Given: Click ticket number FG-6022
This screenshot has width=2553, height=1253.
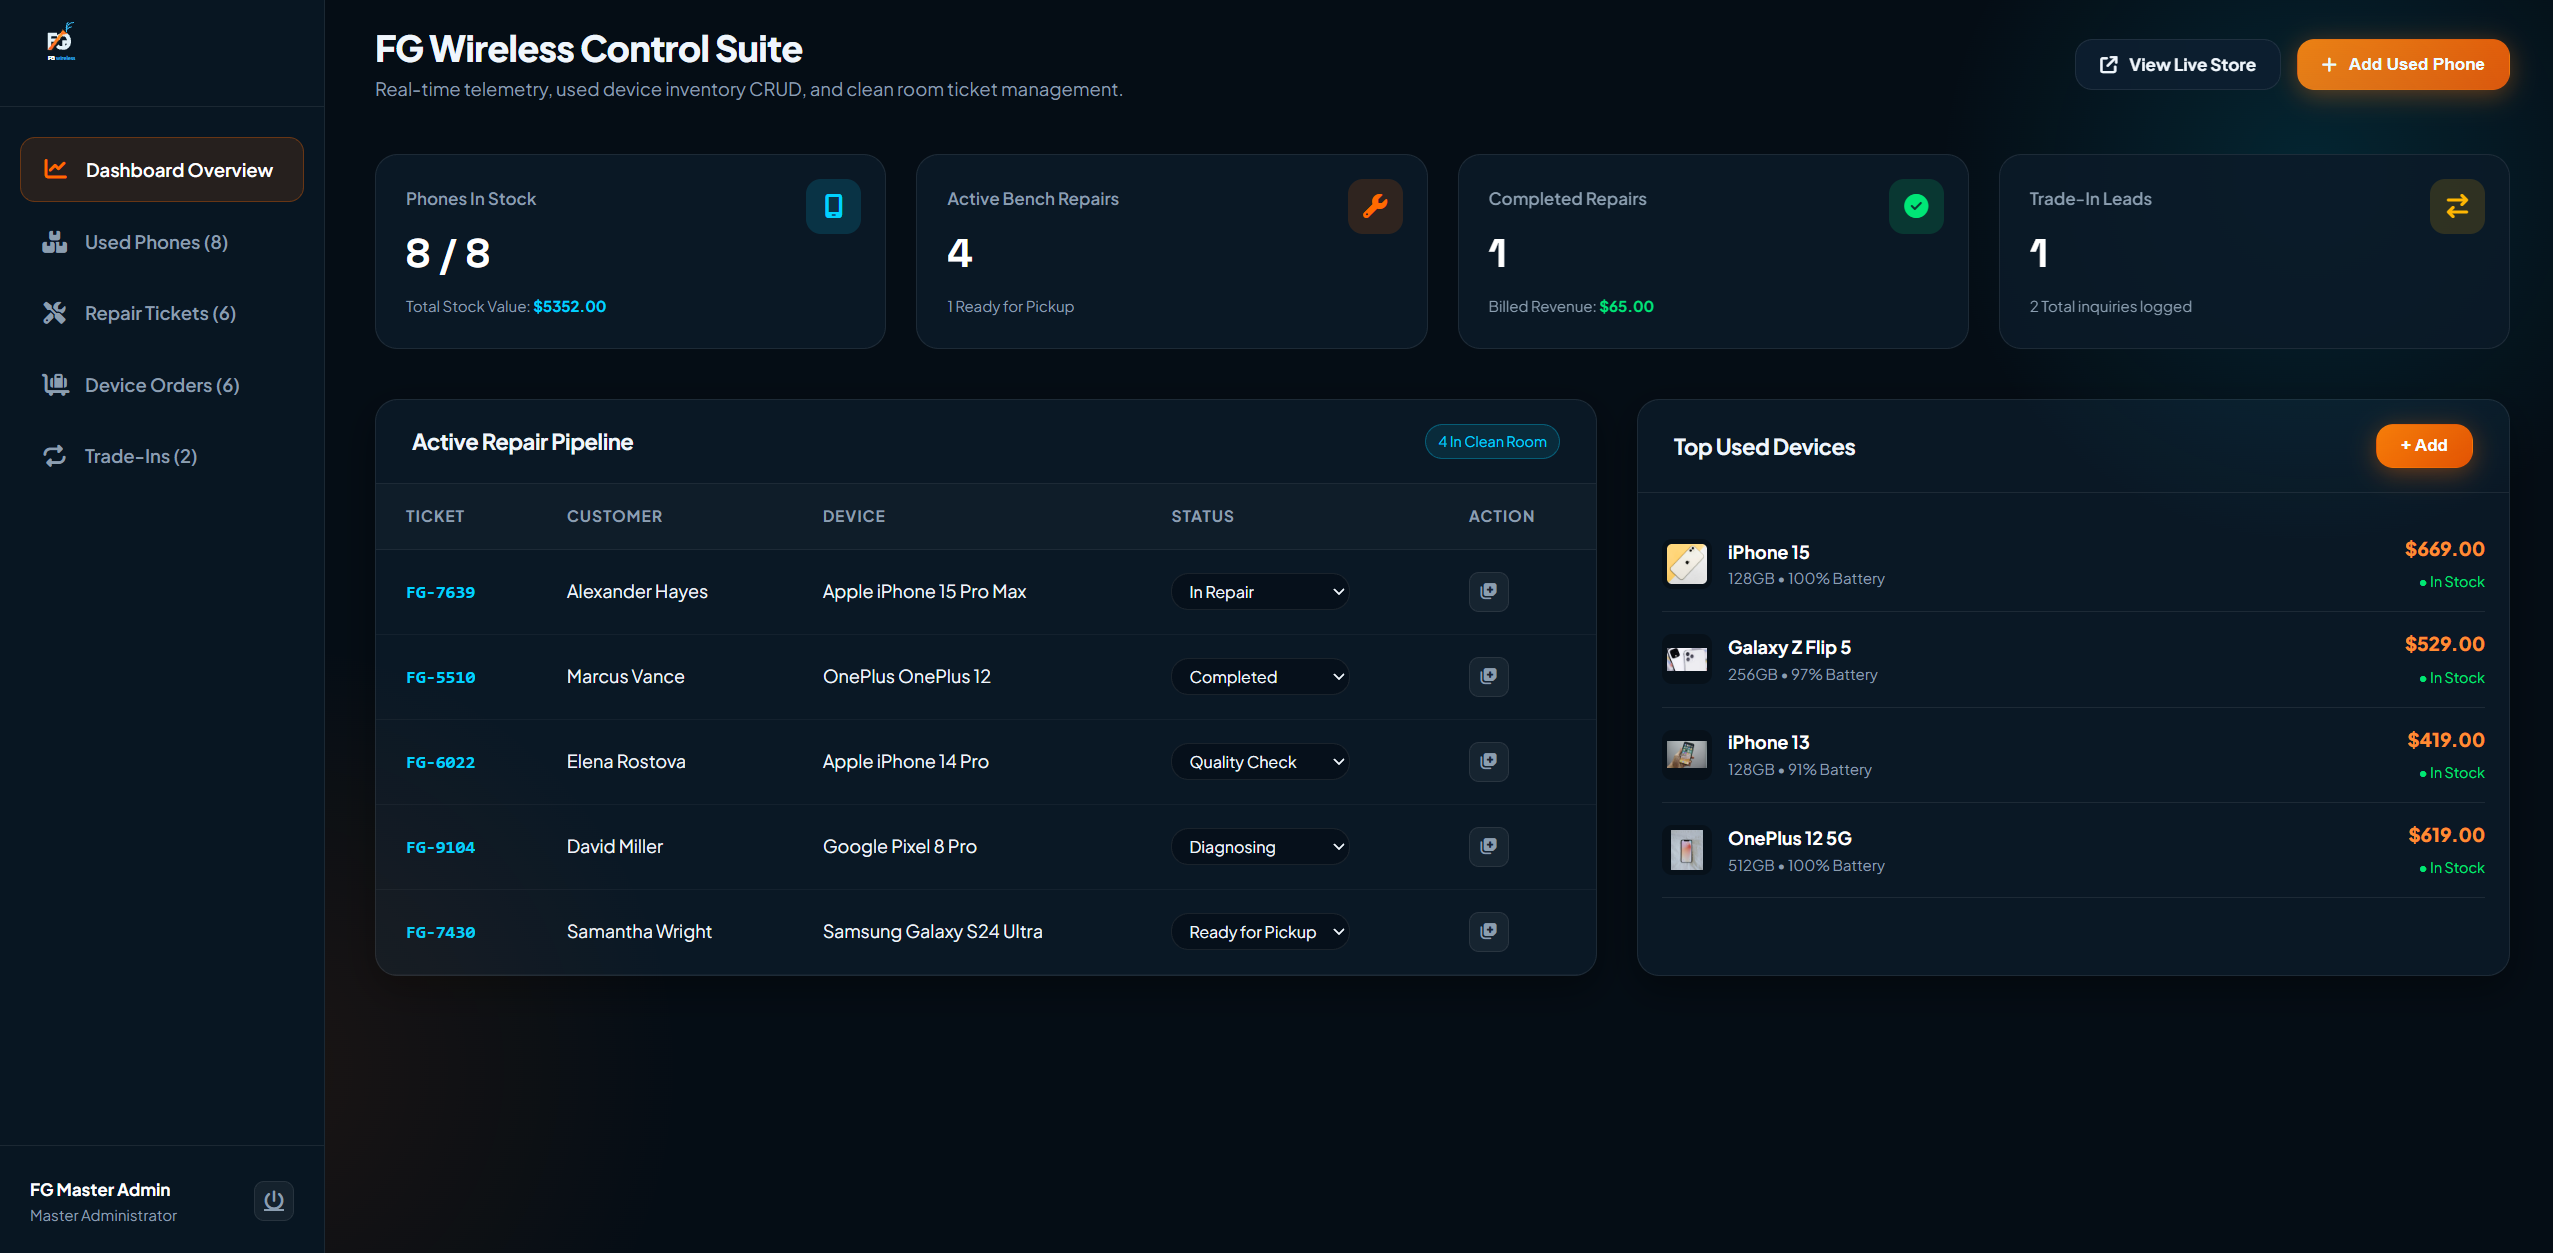Looking at the screenshot, I should 440,763.
